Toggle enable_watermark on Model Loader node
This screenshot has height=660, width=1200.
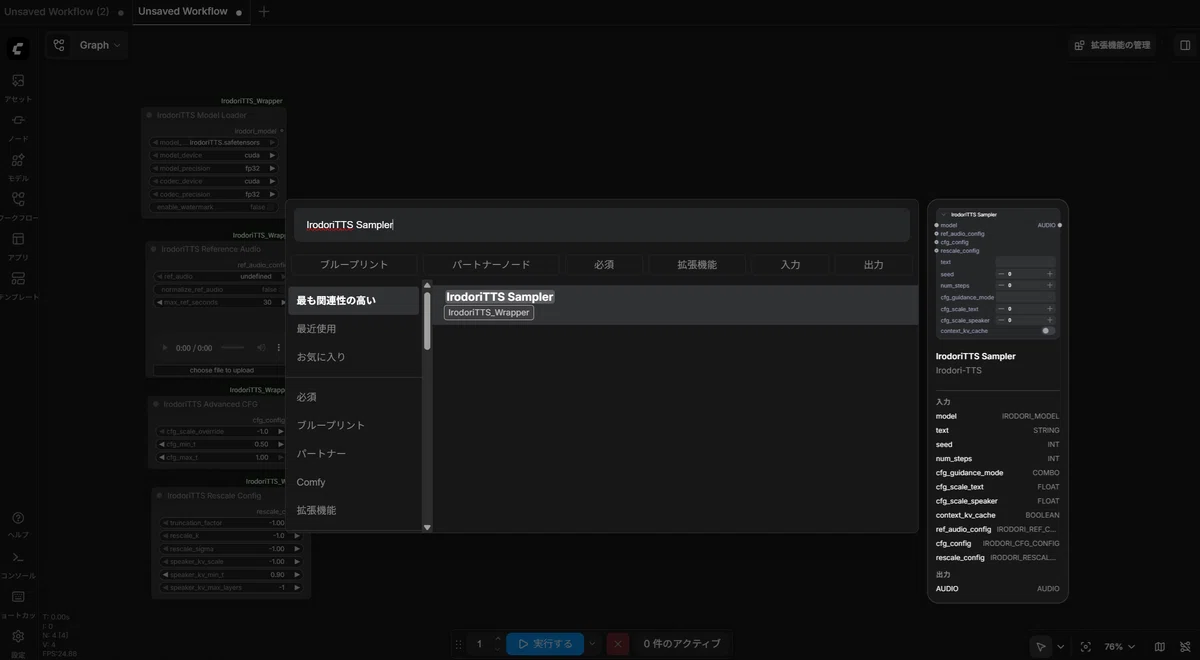point(214,207)
